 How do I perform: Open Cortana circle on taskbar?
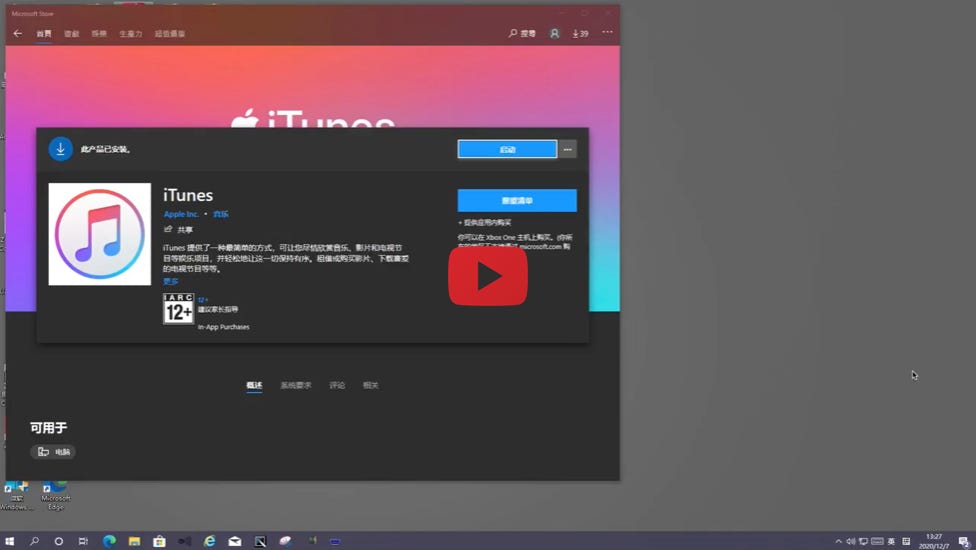59,541
